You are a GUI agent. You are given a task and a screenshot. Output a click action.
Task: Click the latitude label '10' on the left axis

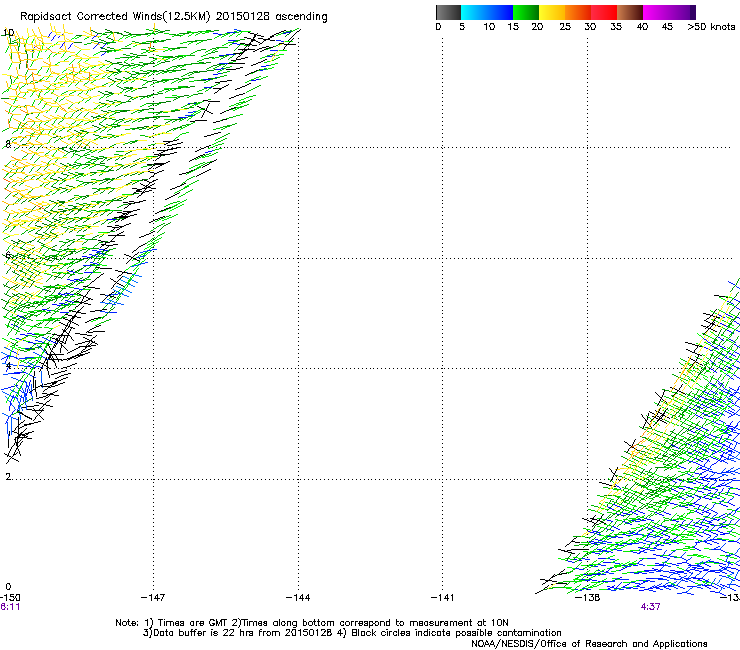coord(8,33)
